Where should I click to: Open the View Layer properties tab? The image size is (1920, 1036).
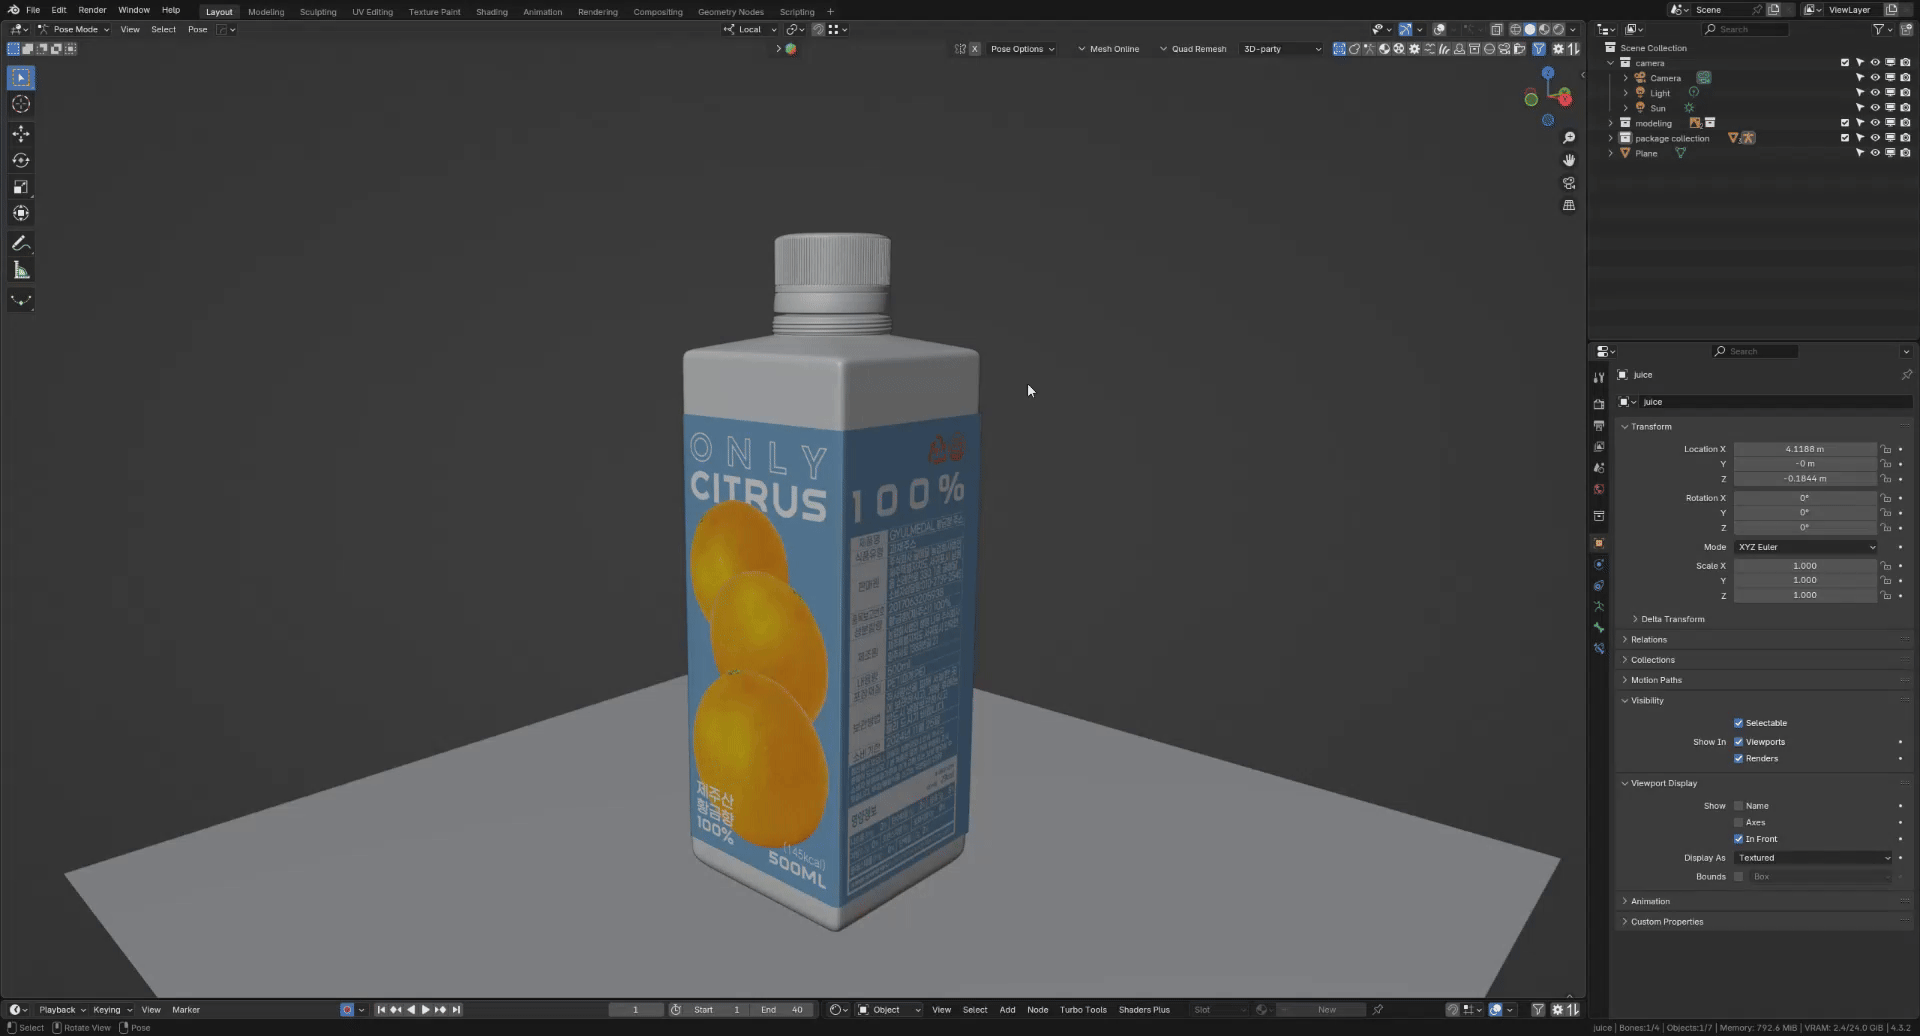tap(1599, 447)
